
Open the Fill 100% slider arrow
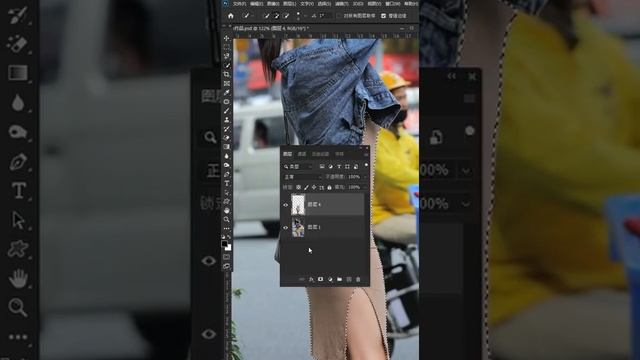pyautogui.click(x=364, y=187)
